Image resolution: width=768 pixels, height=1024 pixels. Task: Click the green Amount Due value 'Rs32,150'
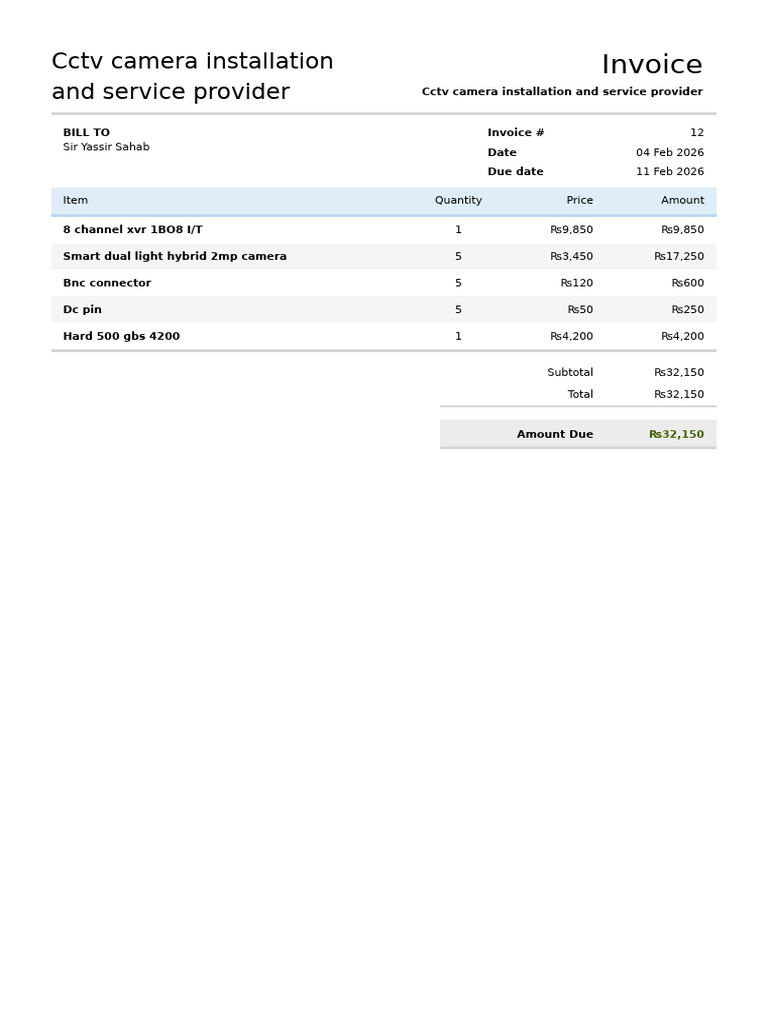[677, 434]
